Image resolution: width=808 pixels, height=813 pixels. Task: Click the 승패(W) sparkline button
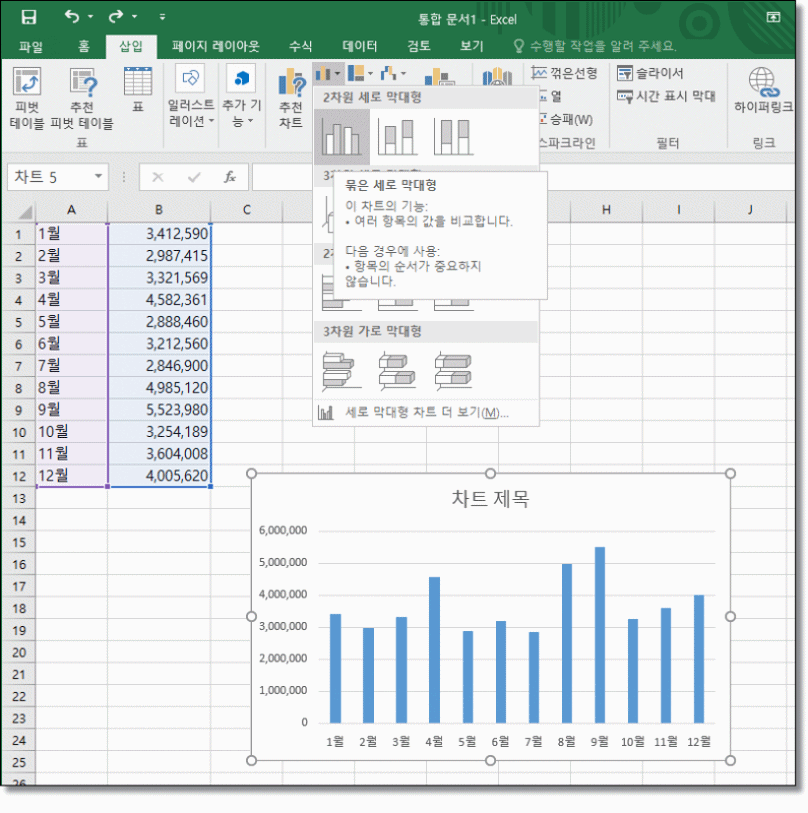coord(566,120)
